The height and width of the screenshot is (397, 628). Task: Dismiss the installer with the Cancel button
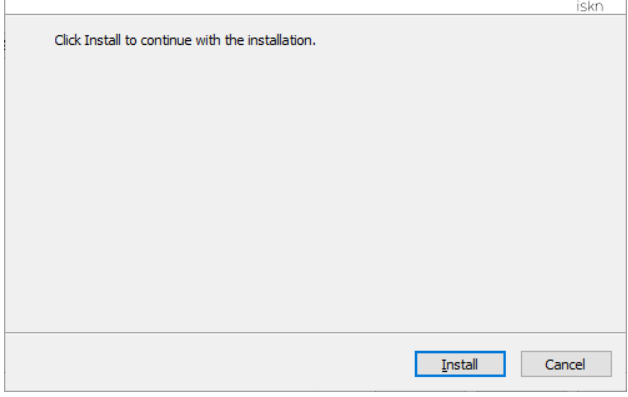566,364
